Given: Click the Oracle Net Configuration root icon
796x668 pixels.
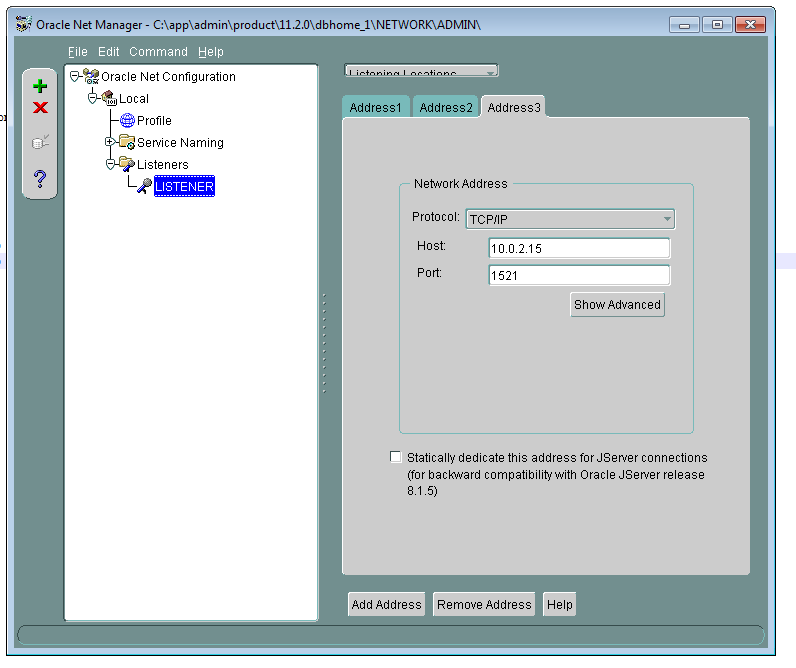Looking at the screenshot, I should pyautogui.click(x=91, y=76).
